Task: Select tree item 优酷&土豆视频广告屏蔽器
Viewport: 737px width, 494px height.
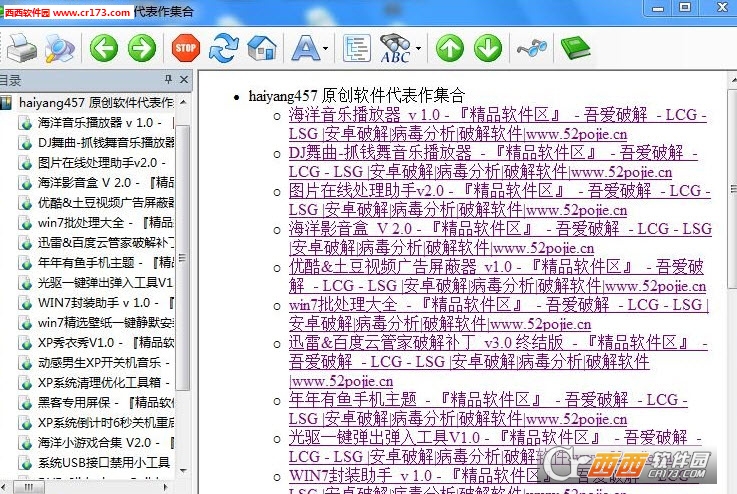Action: point(106,203)
